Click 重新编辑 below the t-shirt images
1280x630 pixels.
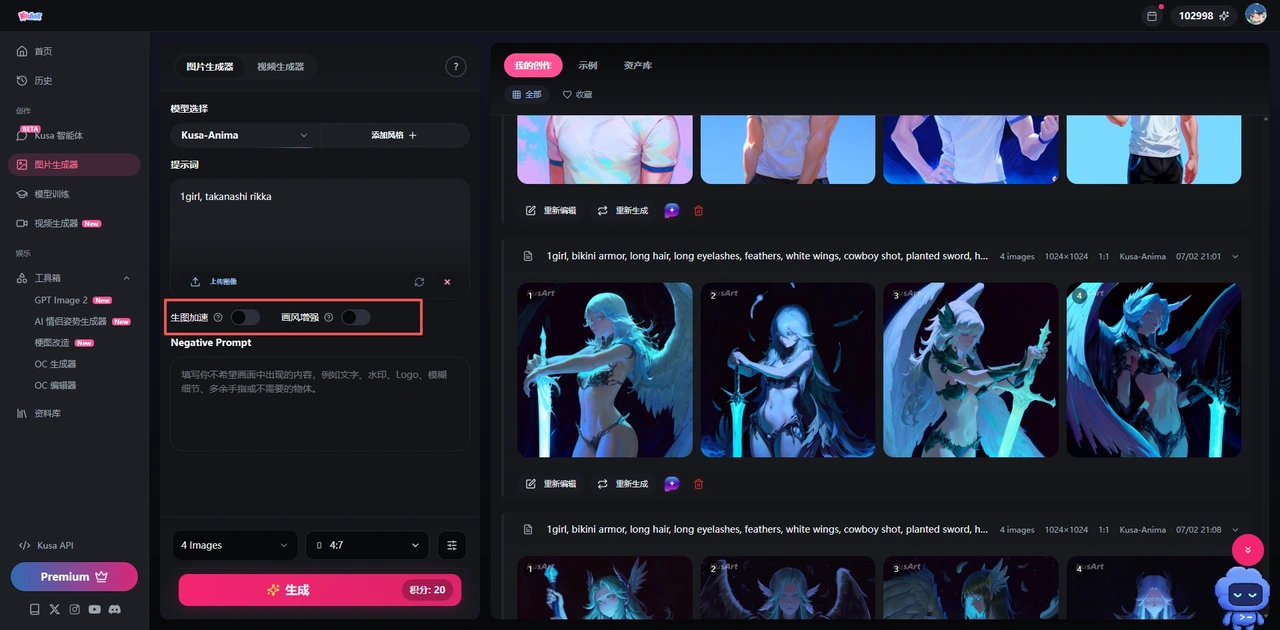click(552, 211)
